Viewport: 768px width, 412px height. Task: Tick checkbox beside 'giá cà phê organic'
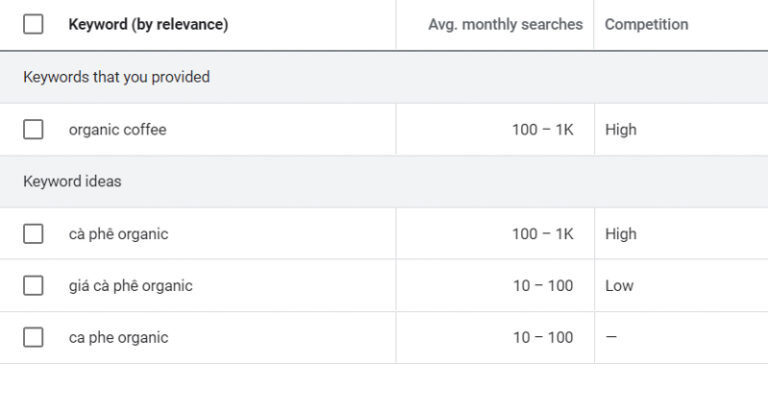(33, 285)
